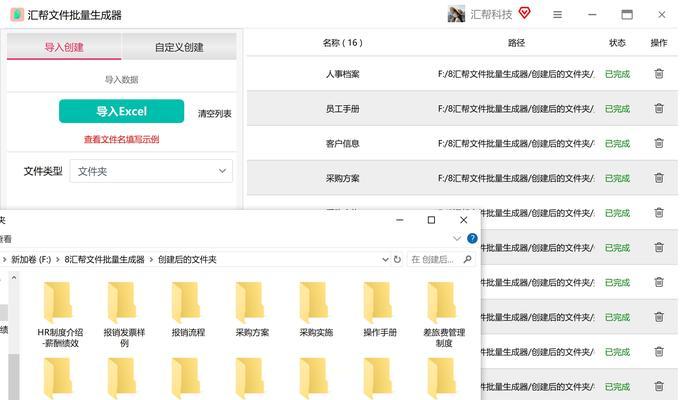This screenshot has height=400, width=681.
Task: Click the 导入数据 section label
Action: pos(121,79)
